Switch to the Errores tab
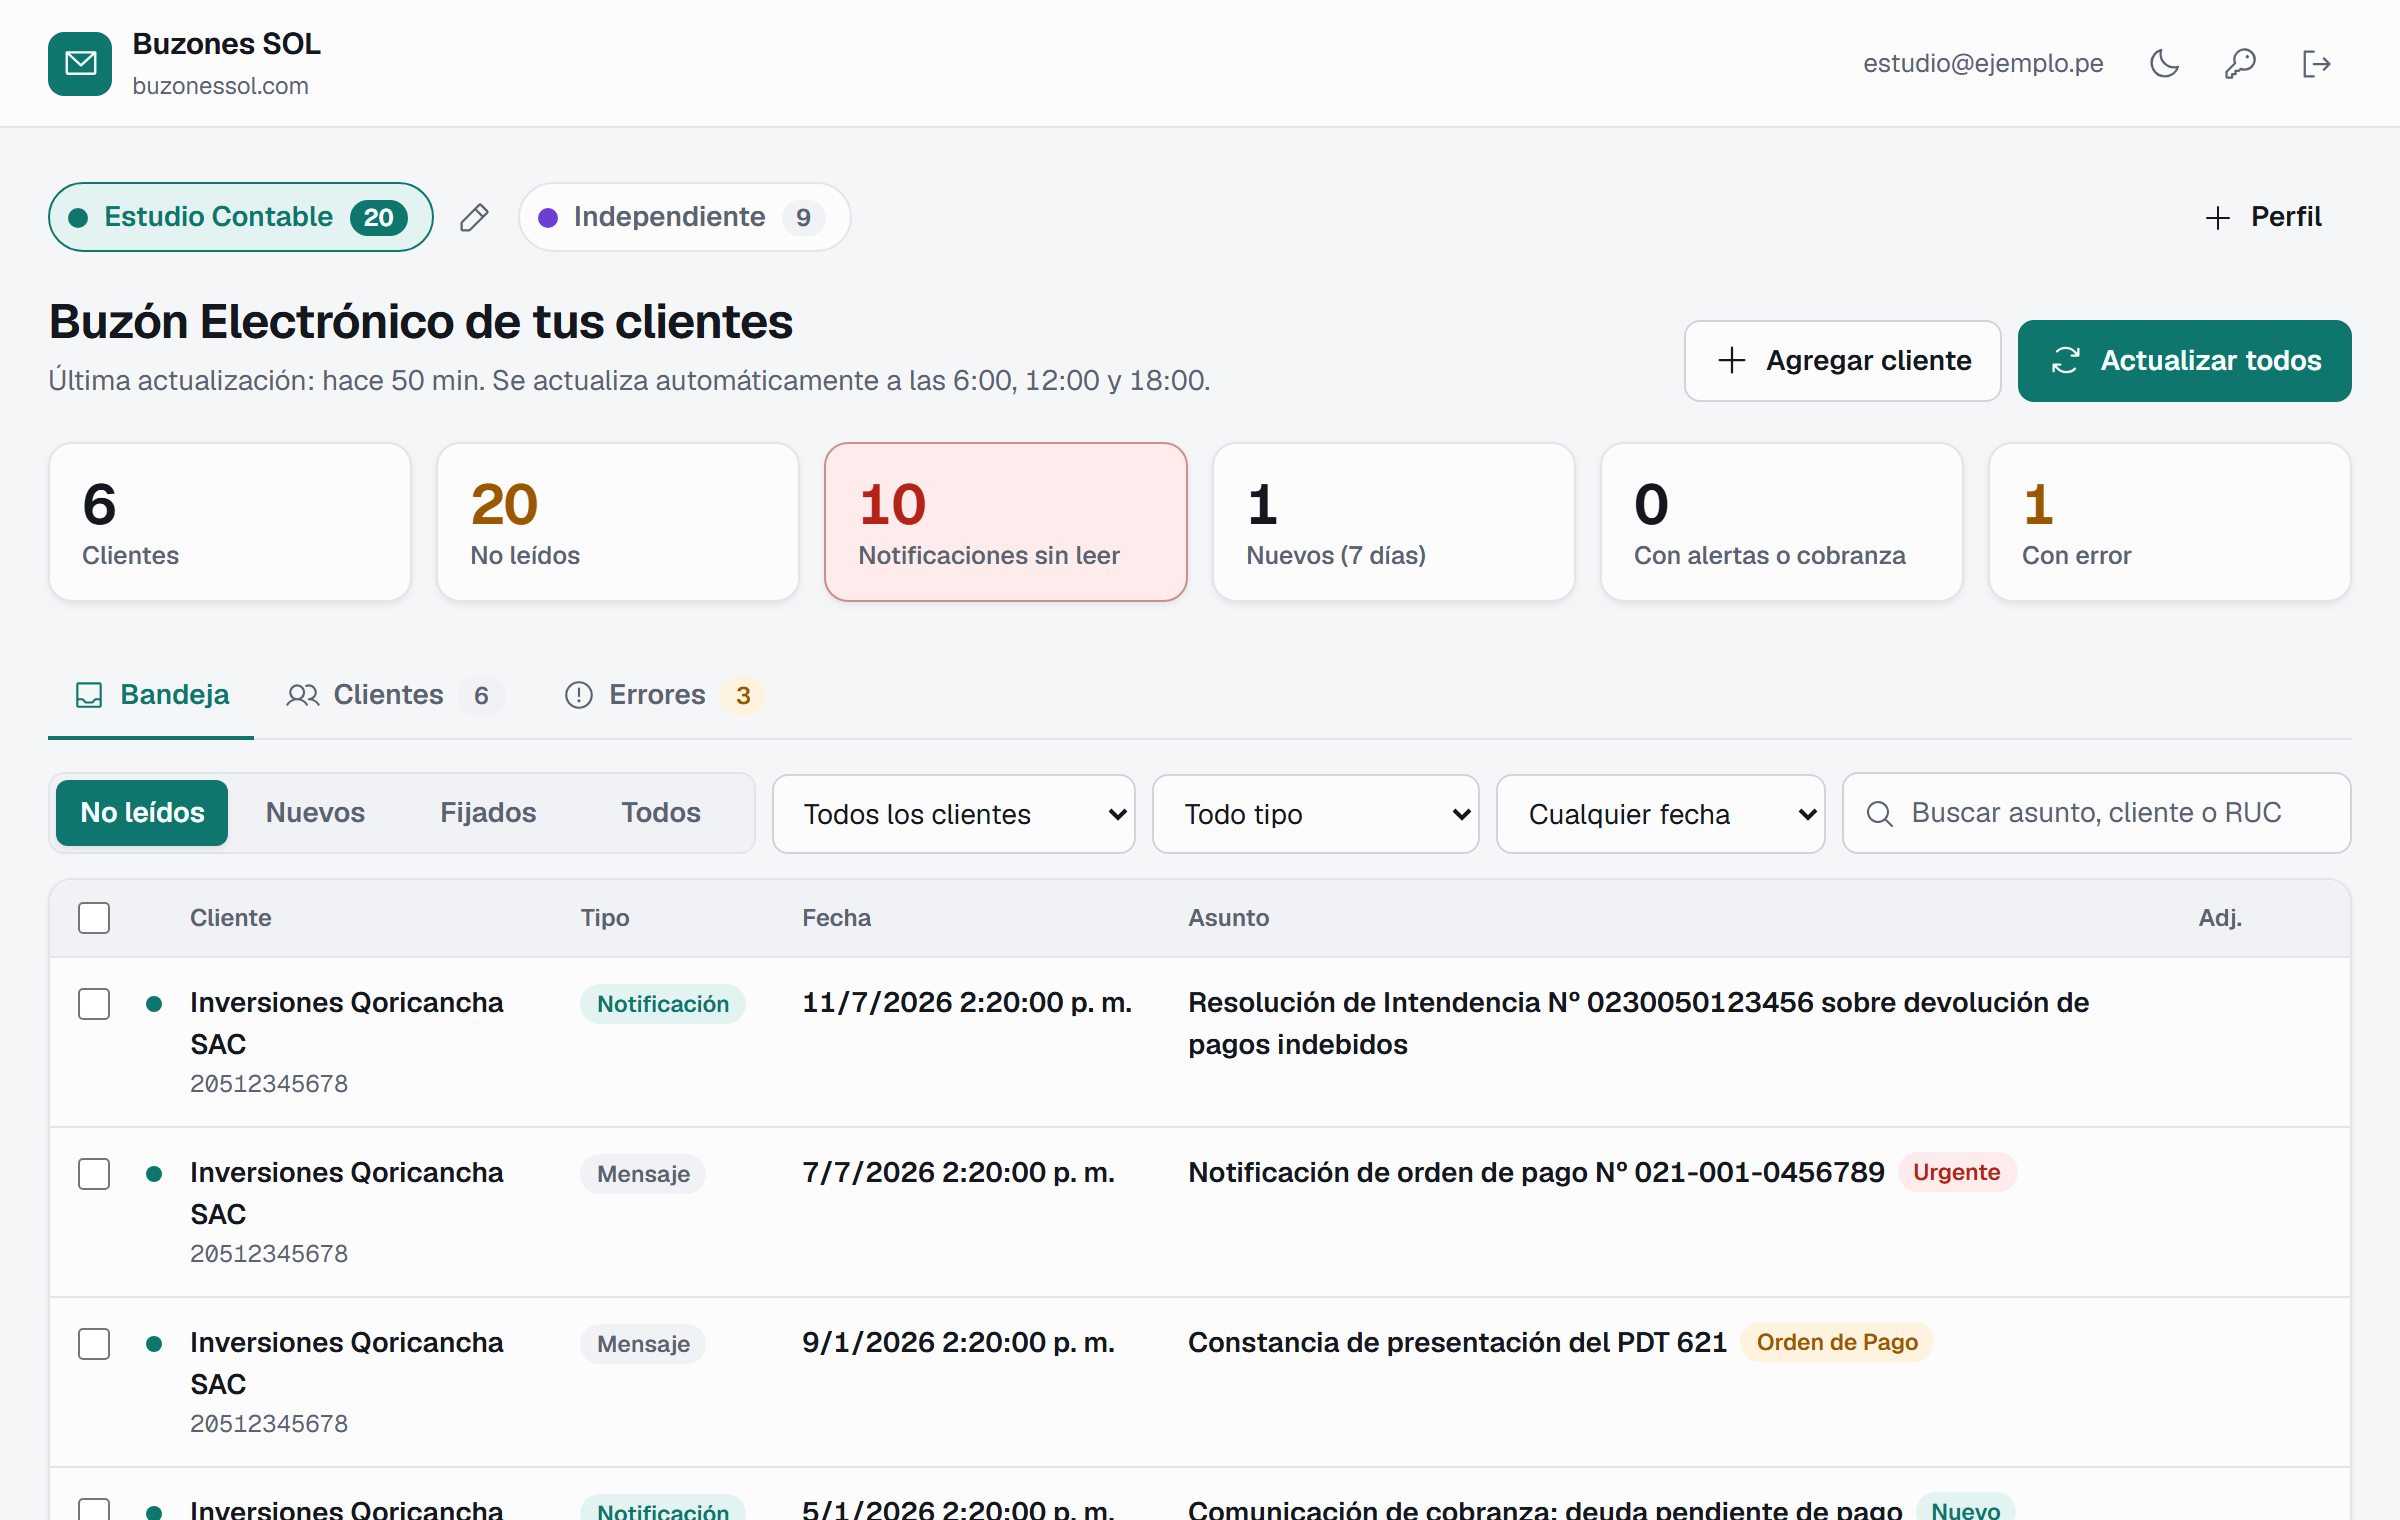 click(x=664, y=695)
